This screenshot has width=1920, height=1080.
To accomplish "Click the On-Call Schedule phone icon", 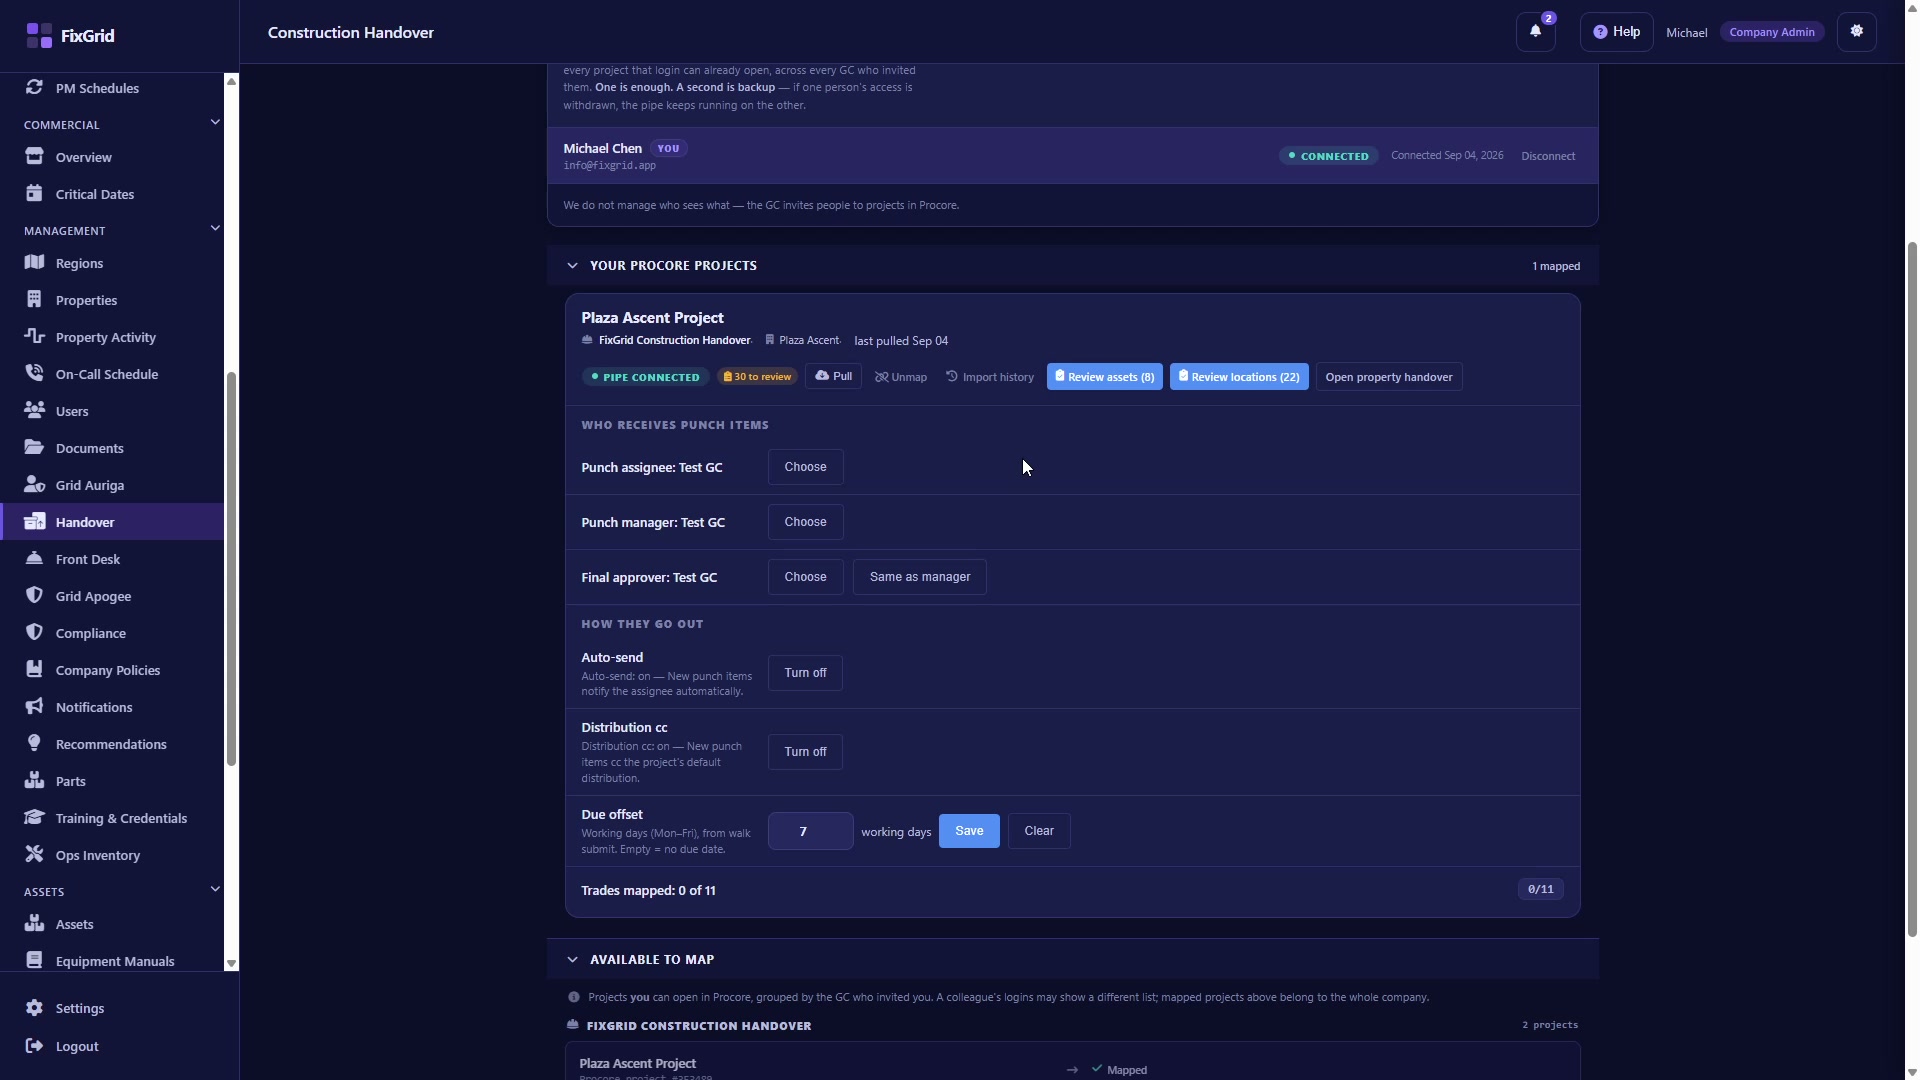I will (34, 373).
